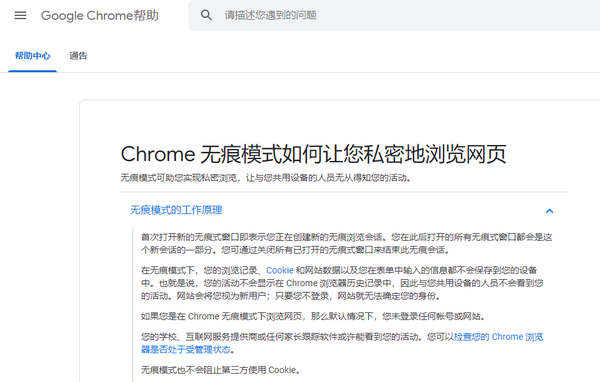Open the 通告 tab
600x382 pixels.
78,56
